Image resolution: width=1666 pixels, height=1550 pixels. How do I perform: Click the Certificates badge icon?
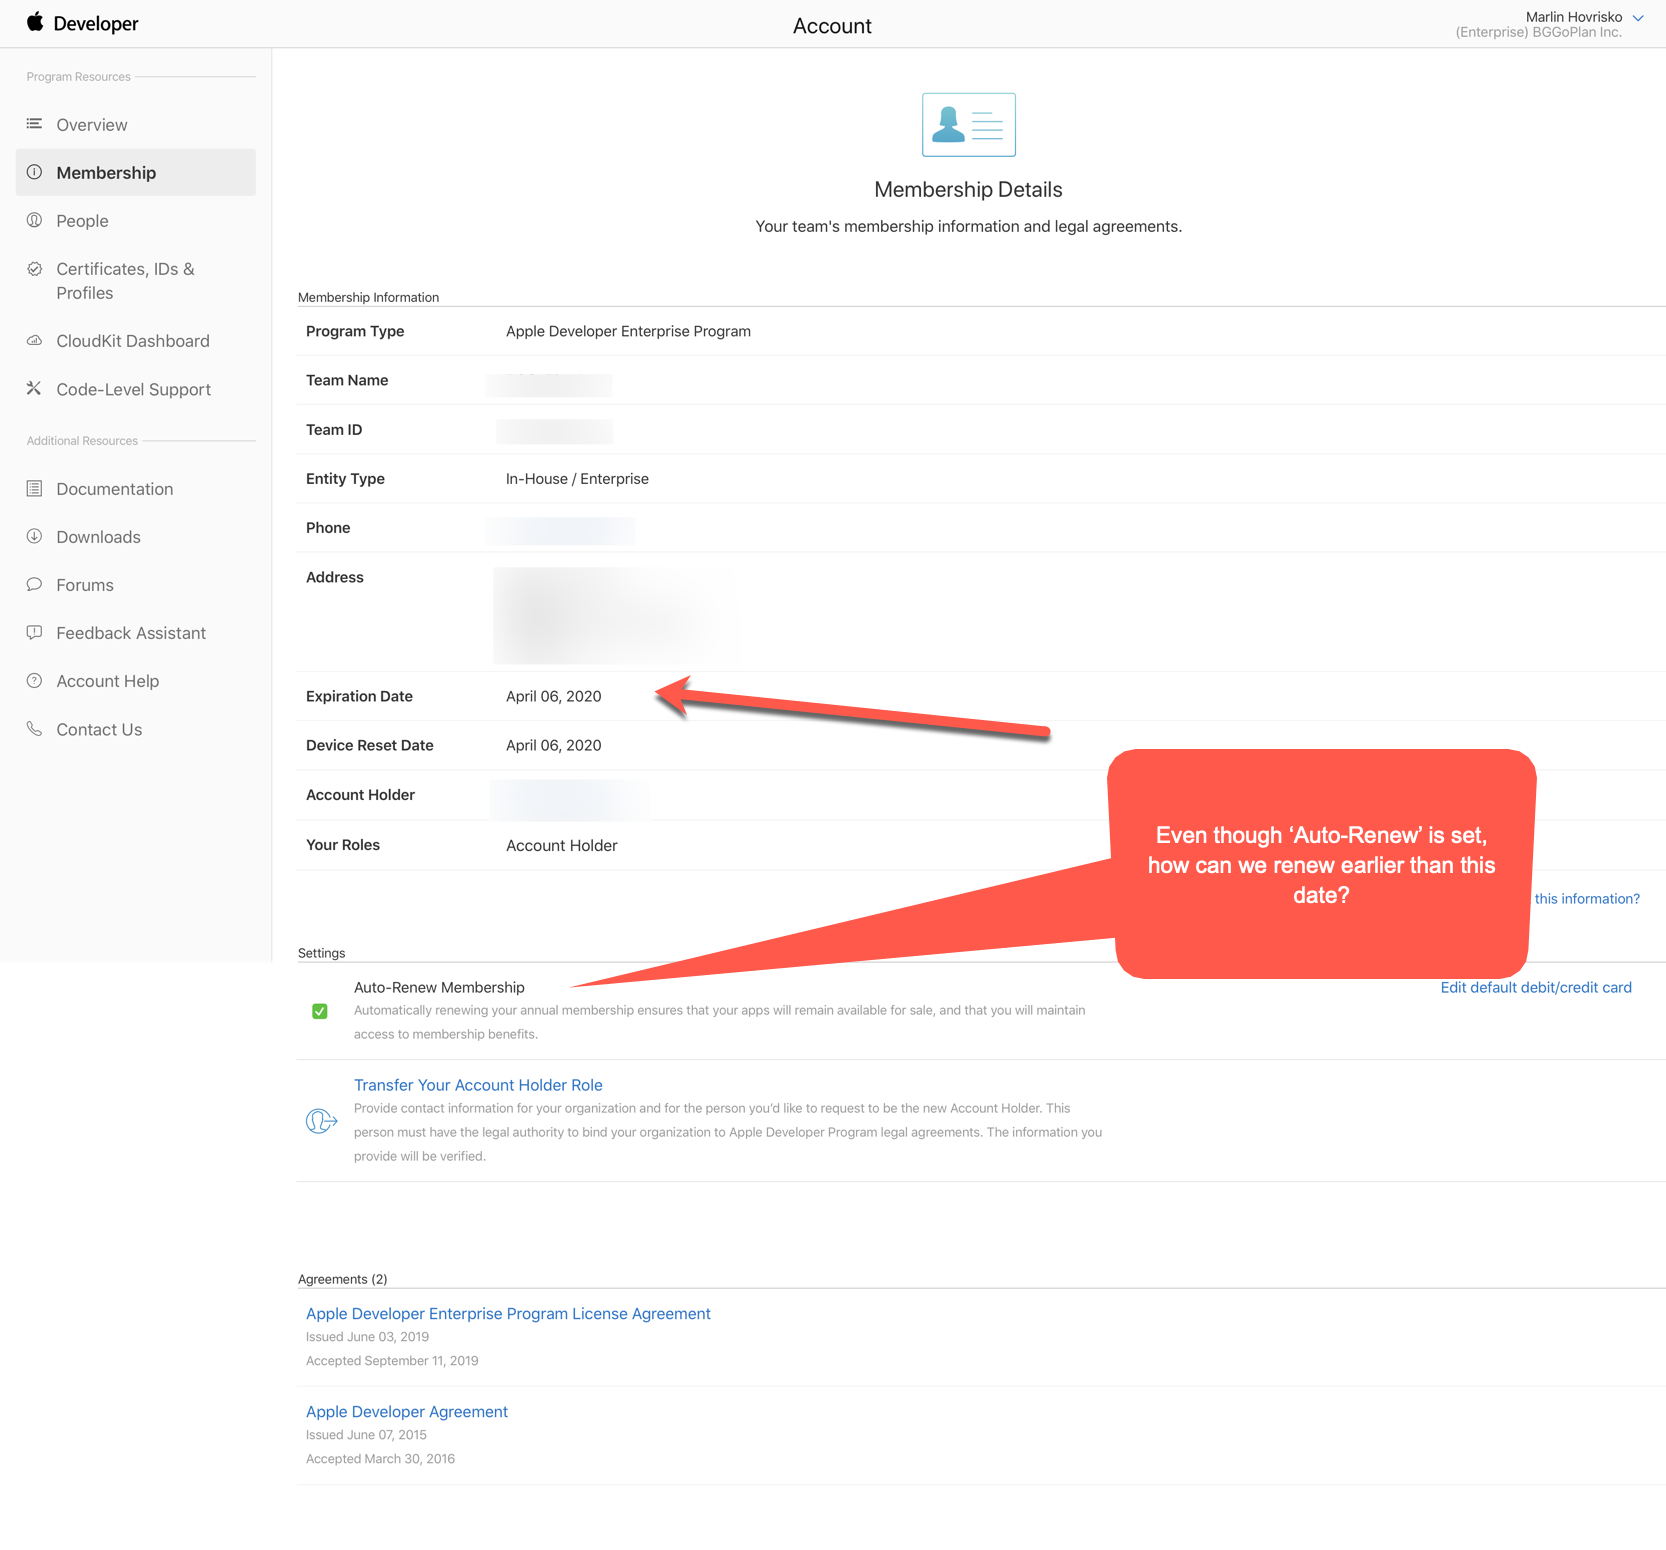click(x=34, y=268)
